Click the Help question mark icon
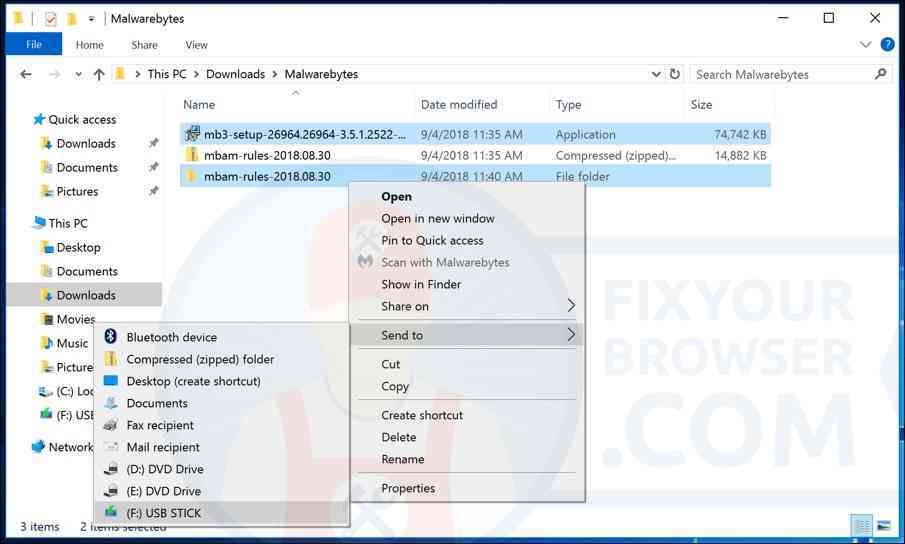 coord(887,44)
